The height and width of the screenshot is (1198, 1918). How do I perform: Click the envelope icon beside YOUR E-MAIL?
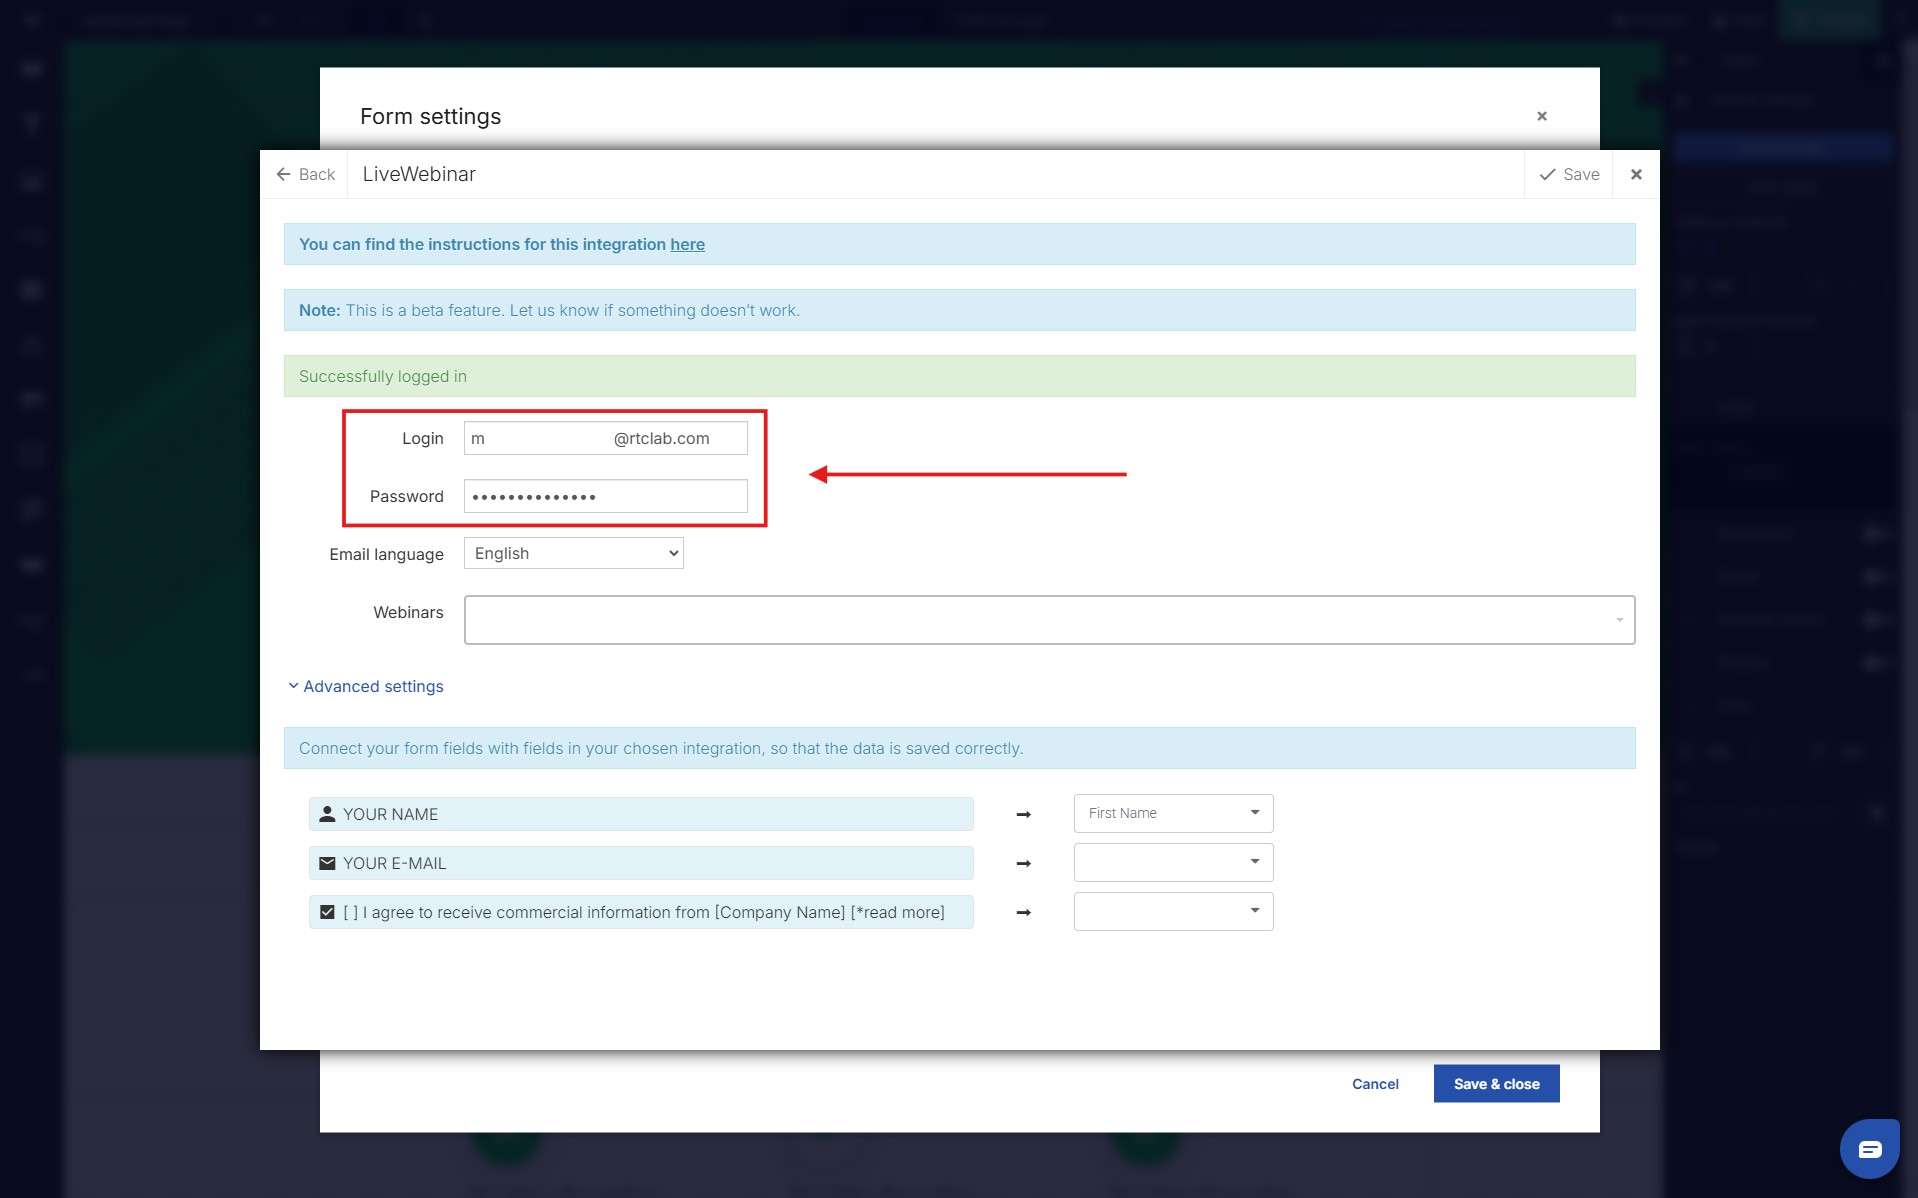[x=327, y=863]
